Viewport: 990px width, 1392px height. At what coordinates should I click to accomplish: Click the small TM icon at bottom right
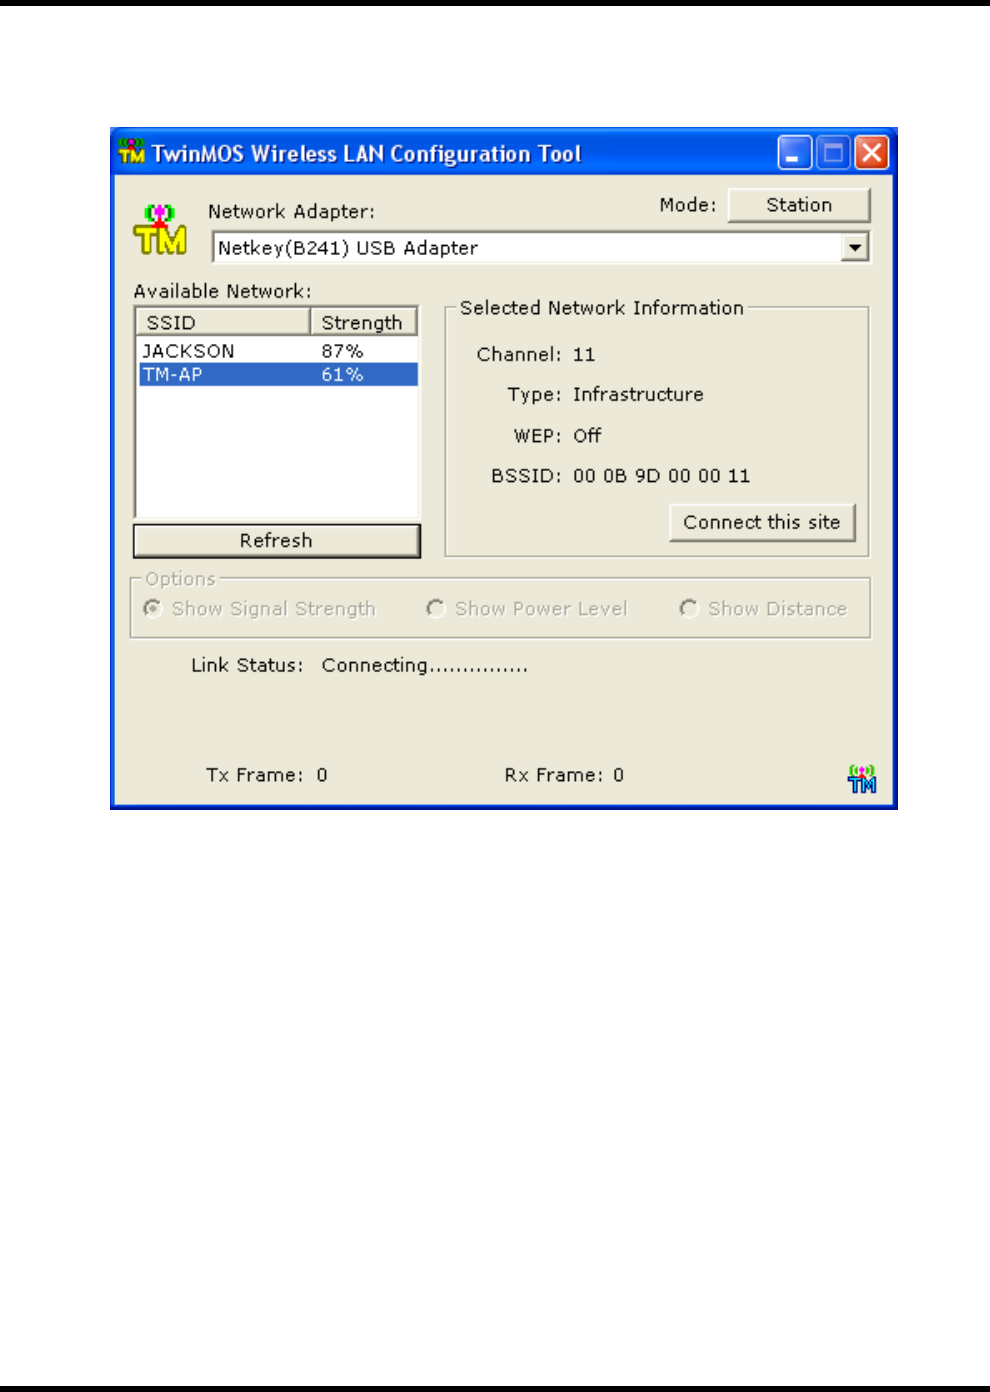pos(862,779)
